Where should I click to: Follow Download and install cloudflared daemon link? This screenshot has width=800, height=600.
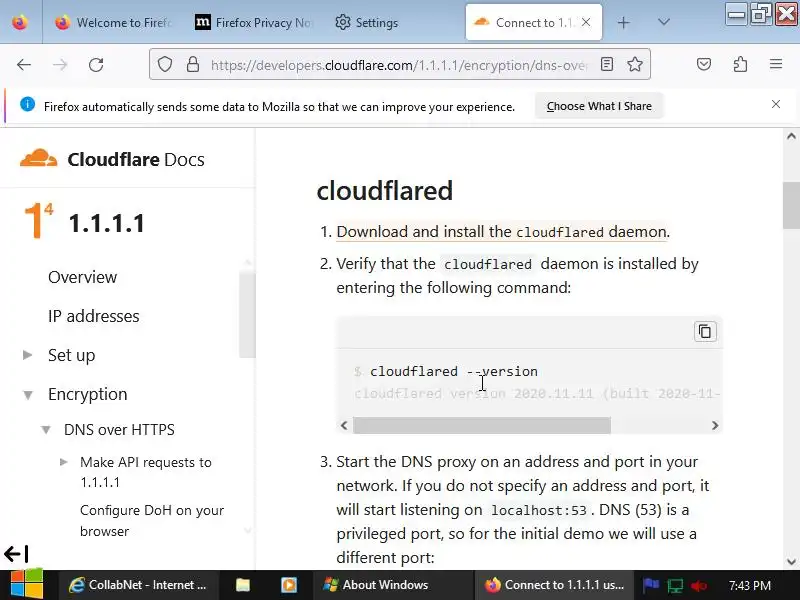point(502,232)
